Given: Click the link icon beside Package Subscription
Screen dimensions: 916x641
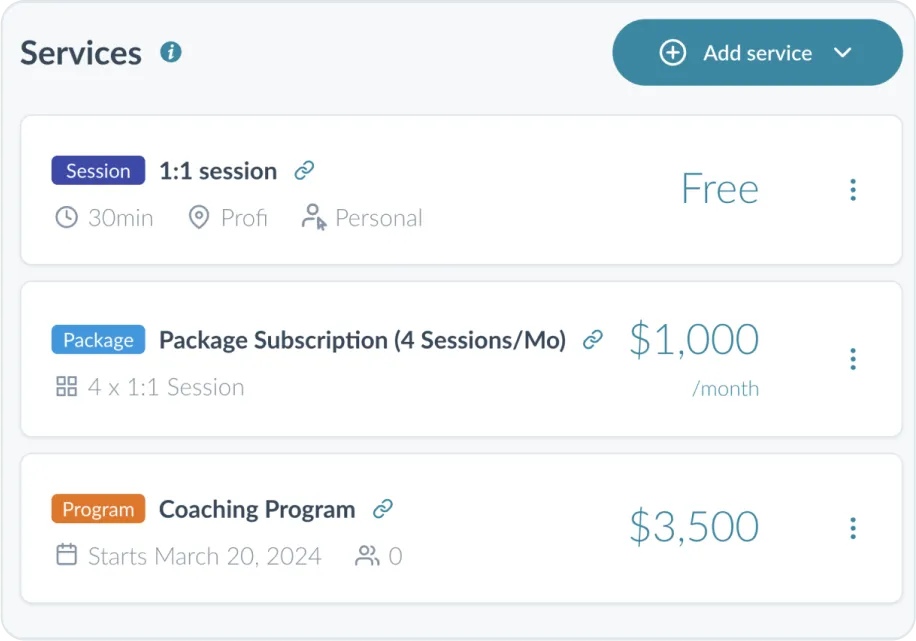Looking at the screenshot, I should click(x=592, y=339).
